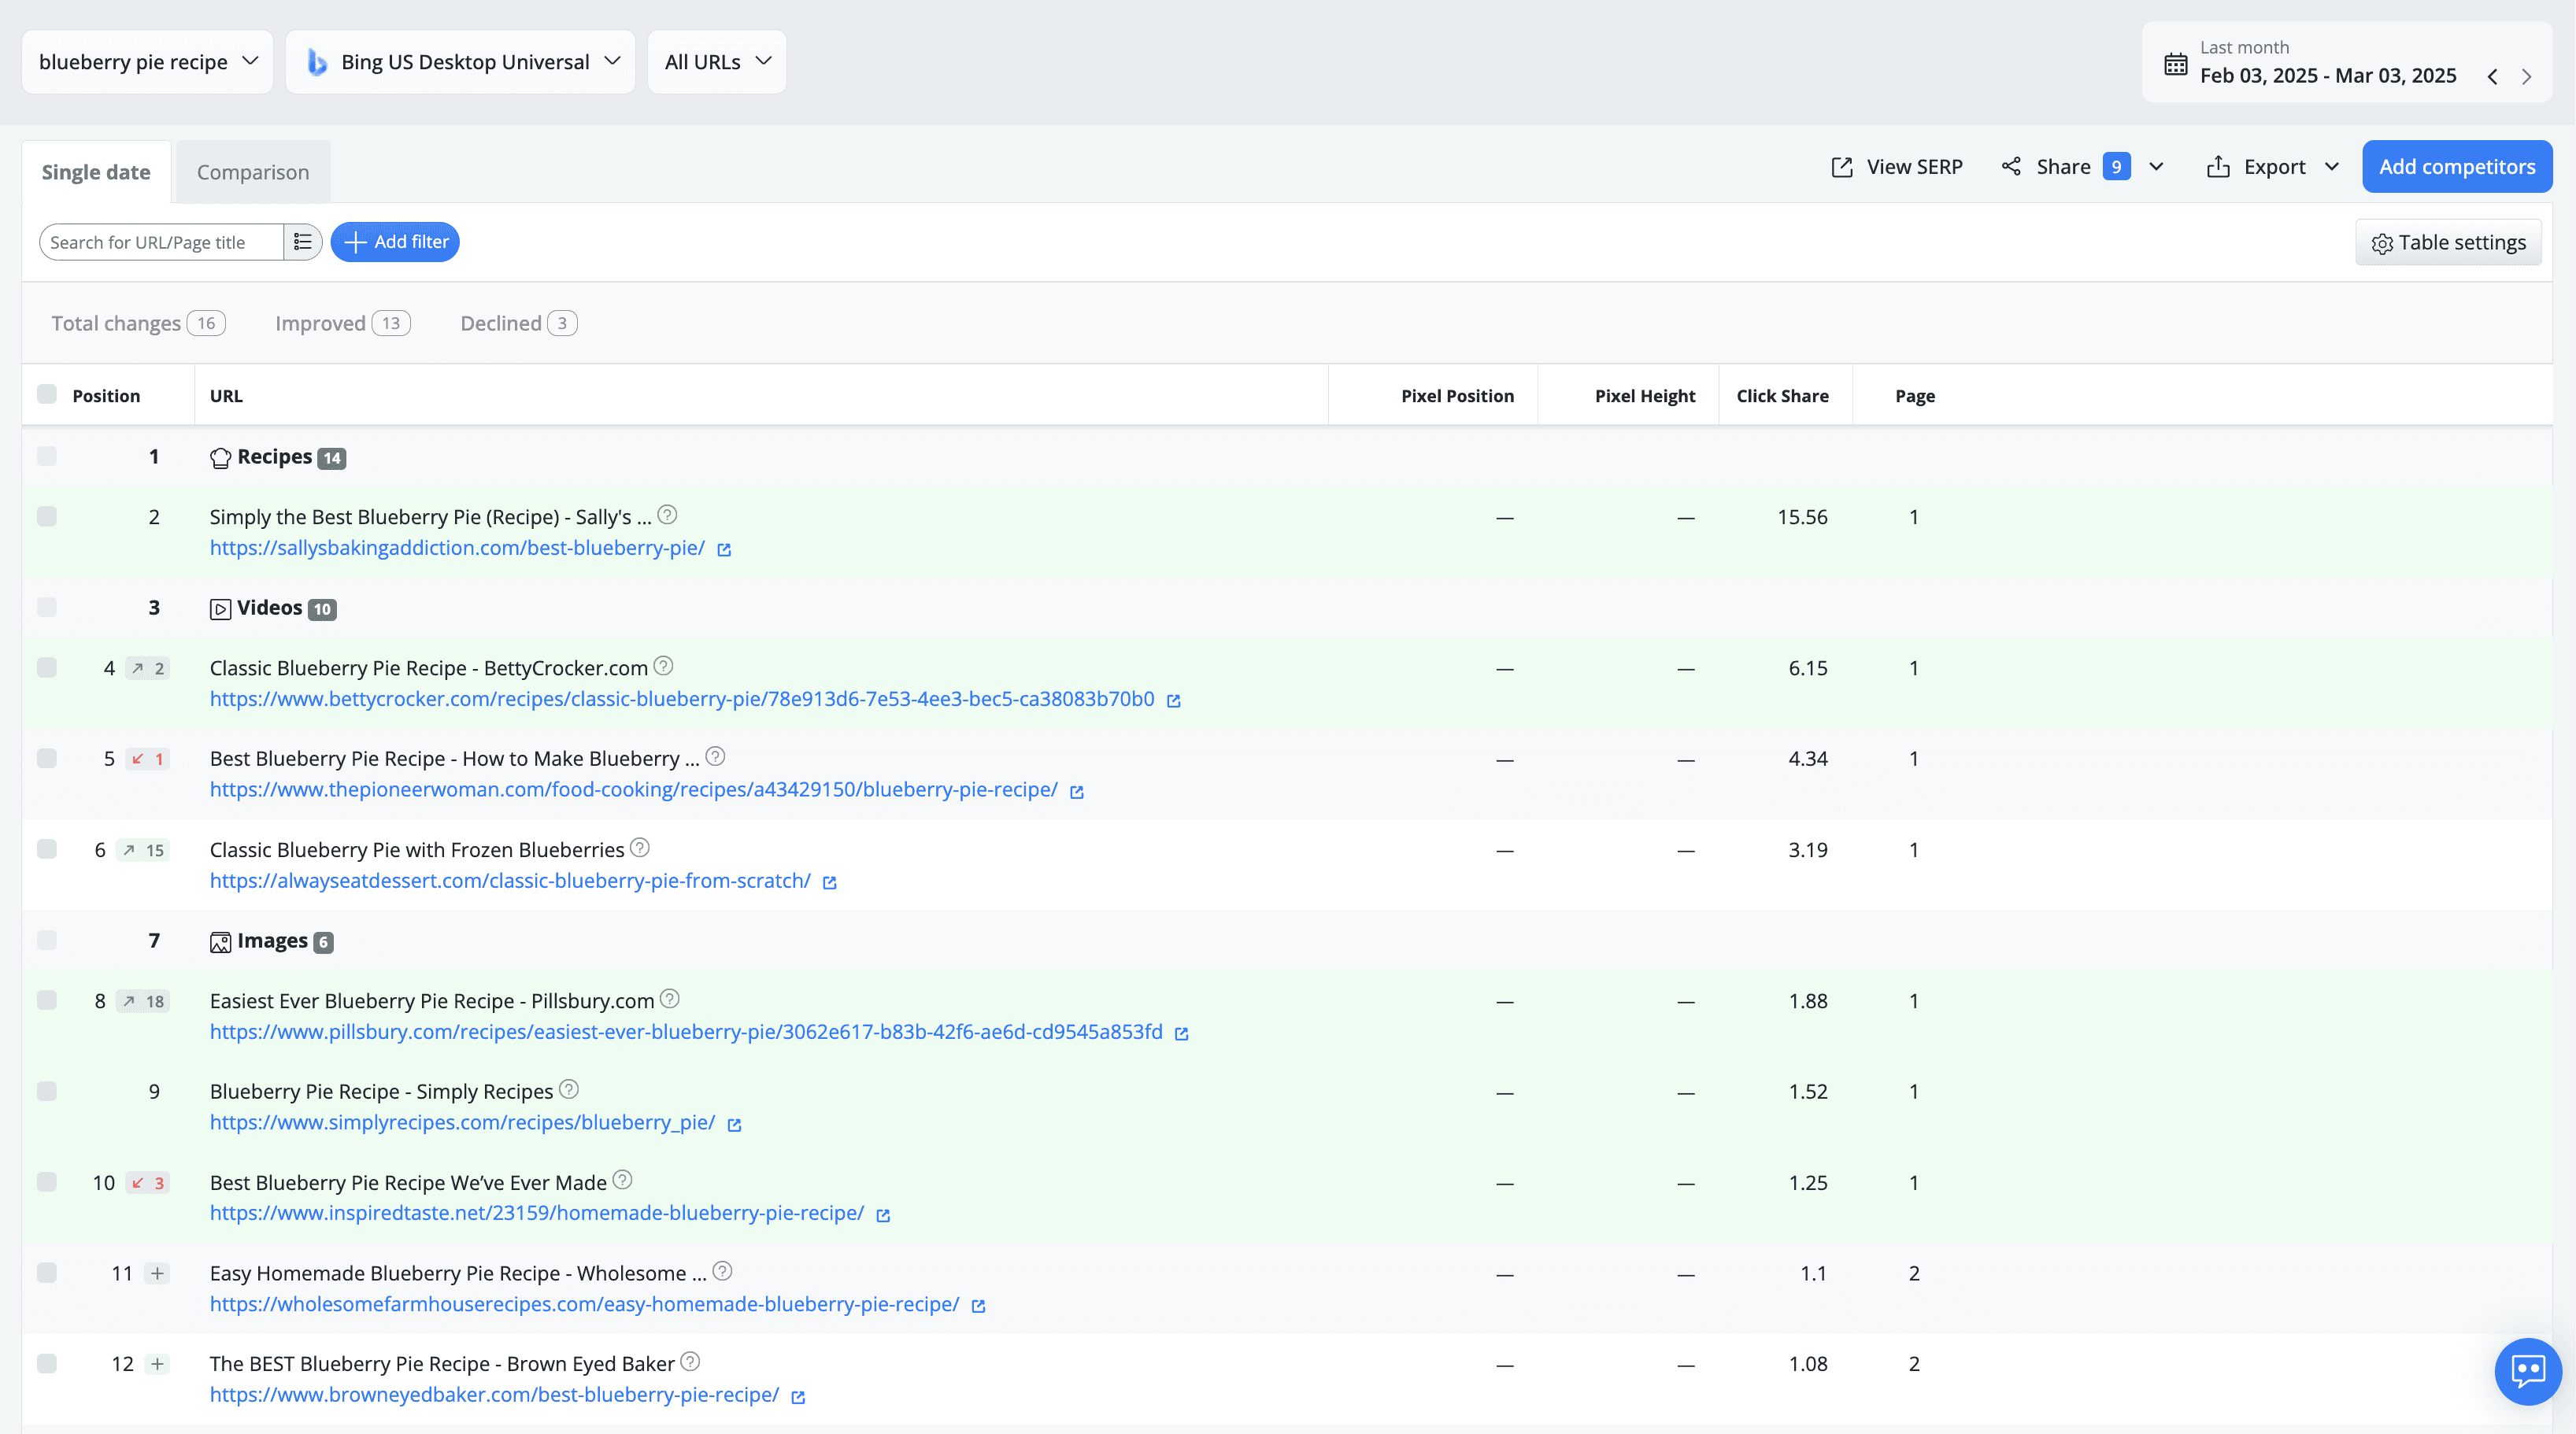Viewport: 2576px width, 1434px height.
Task: Check the Simply Recipes row checkbox
Action: click(x=47, y=1091)
